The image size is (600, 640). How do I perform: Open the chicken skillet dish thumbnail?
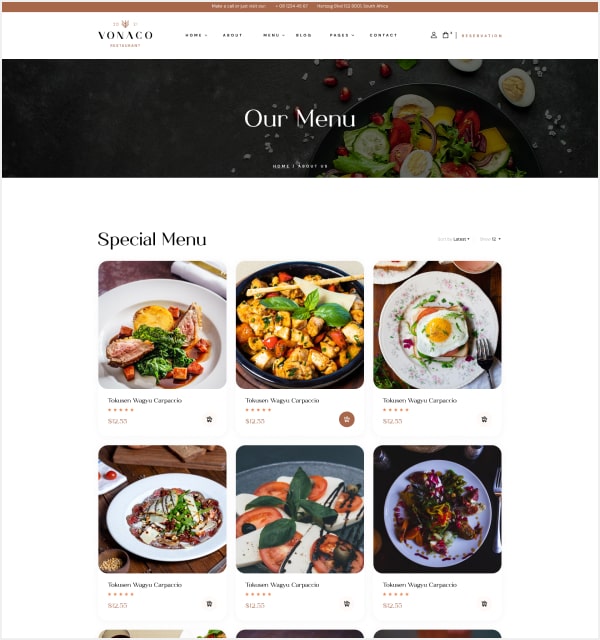300,325
